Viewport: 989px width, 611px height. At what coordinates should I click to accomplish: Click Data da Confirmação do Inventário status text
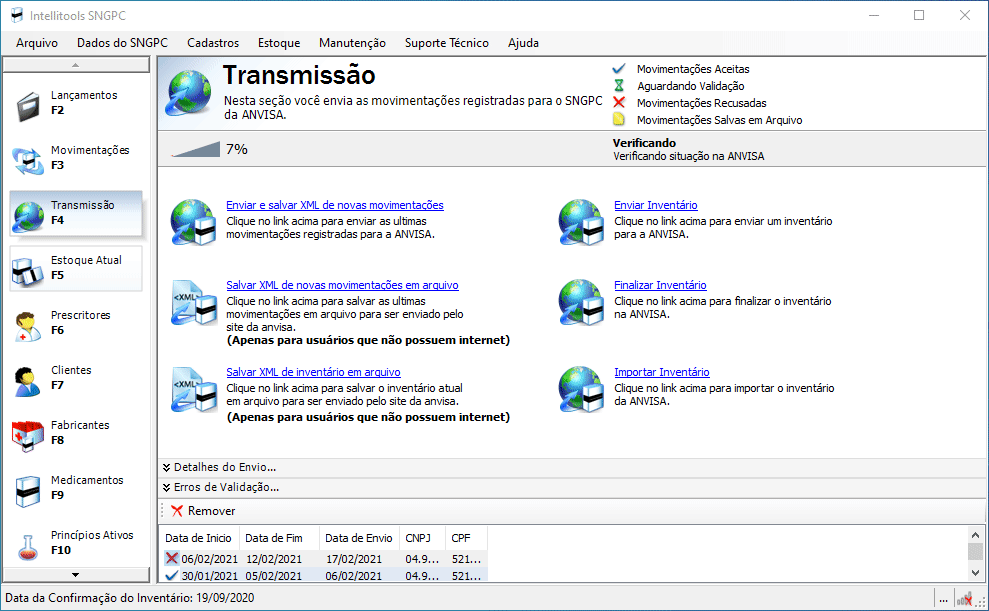click(130, 598)
